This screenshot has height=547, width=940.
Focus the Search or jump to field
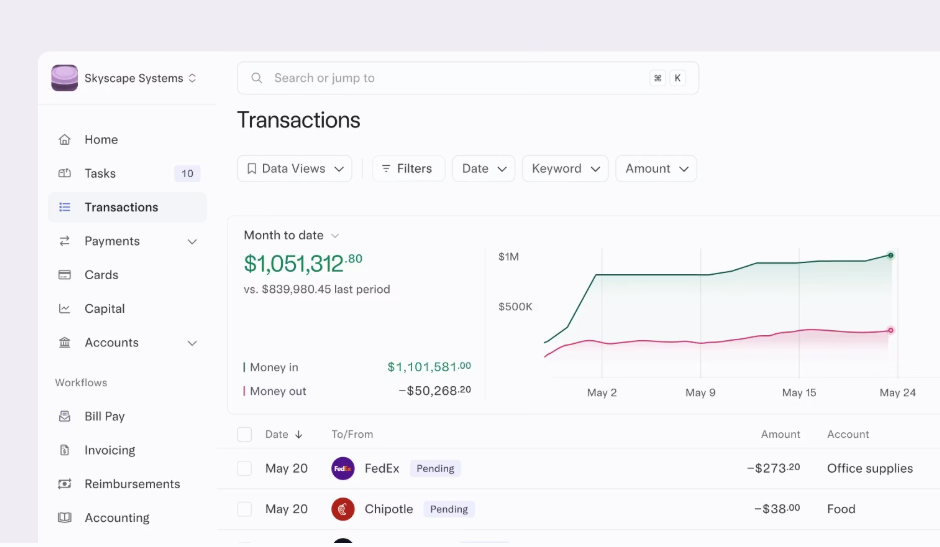(x=468, y=78)
